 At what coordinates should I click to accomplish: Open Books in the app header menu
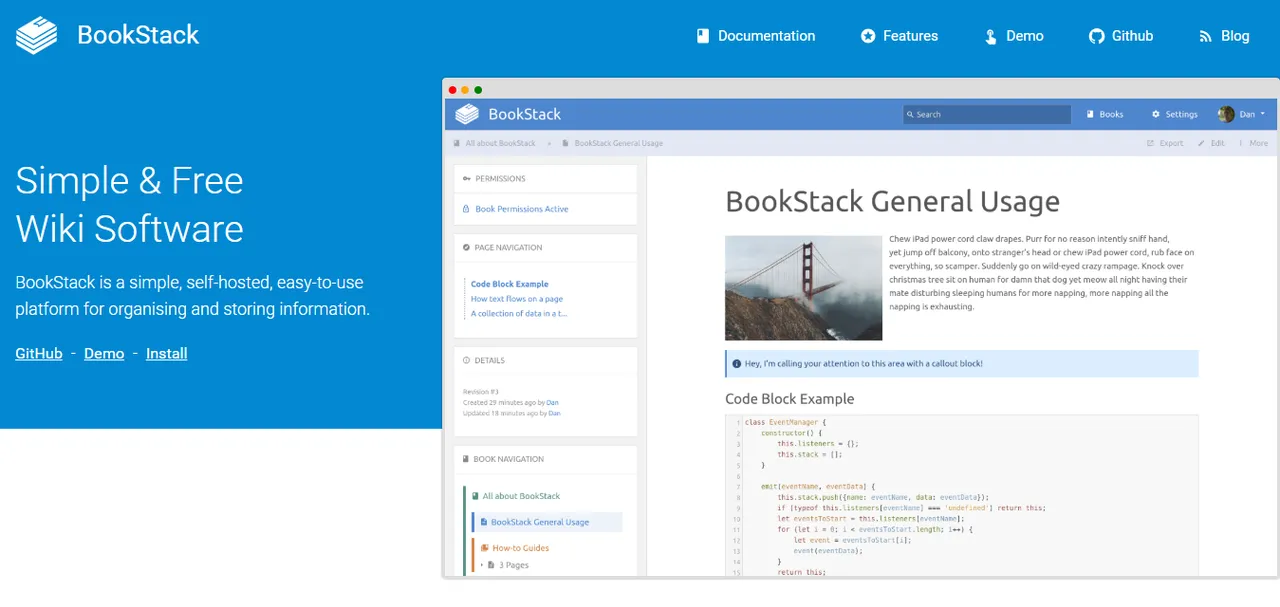tap(1105, 114)
